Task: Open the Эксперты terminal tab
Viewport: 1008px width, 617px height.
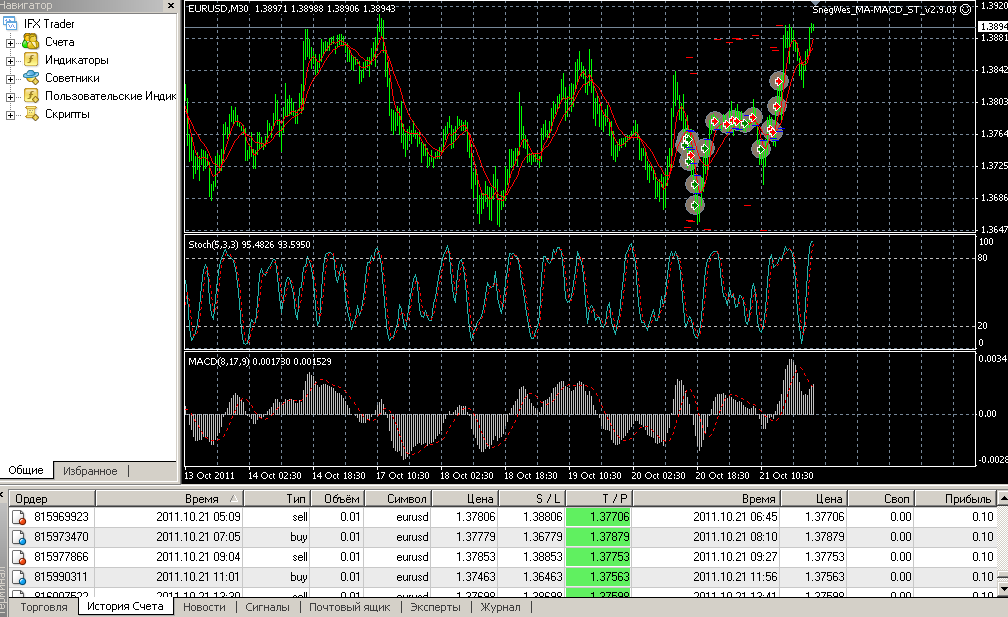Action: [x=435, y=607]
